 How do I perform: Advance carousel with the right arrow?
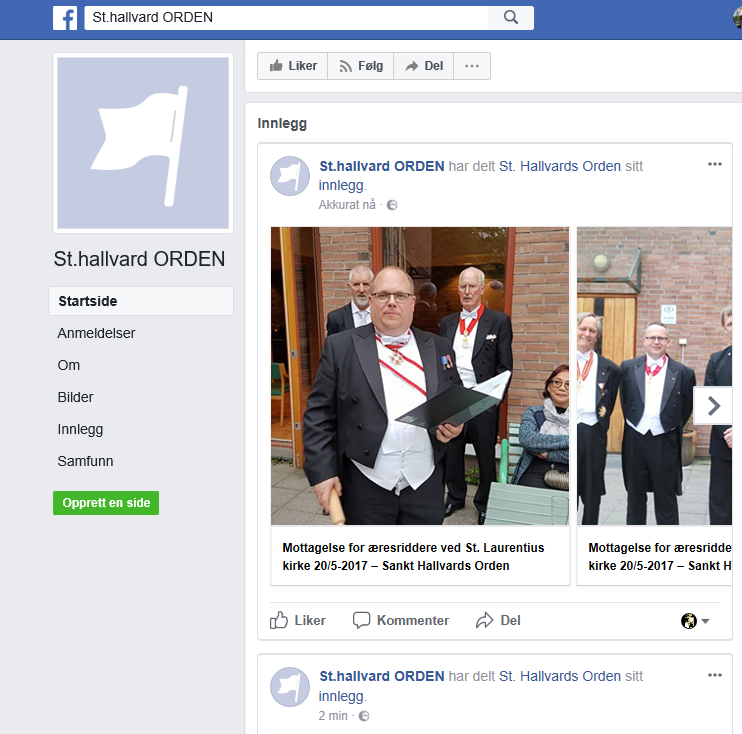(713, 406)
